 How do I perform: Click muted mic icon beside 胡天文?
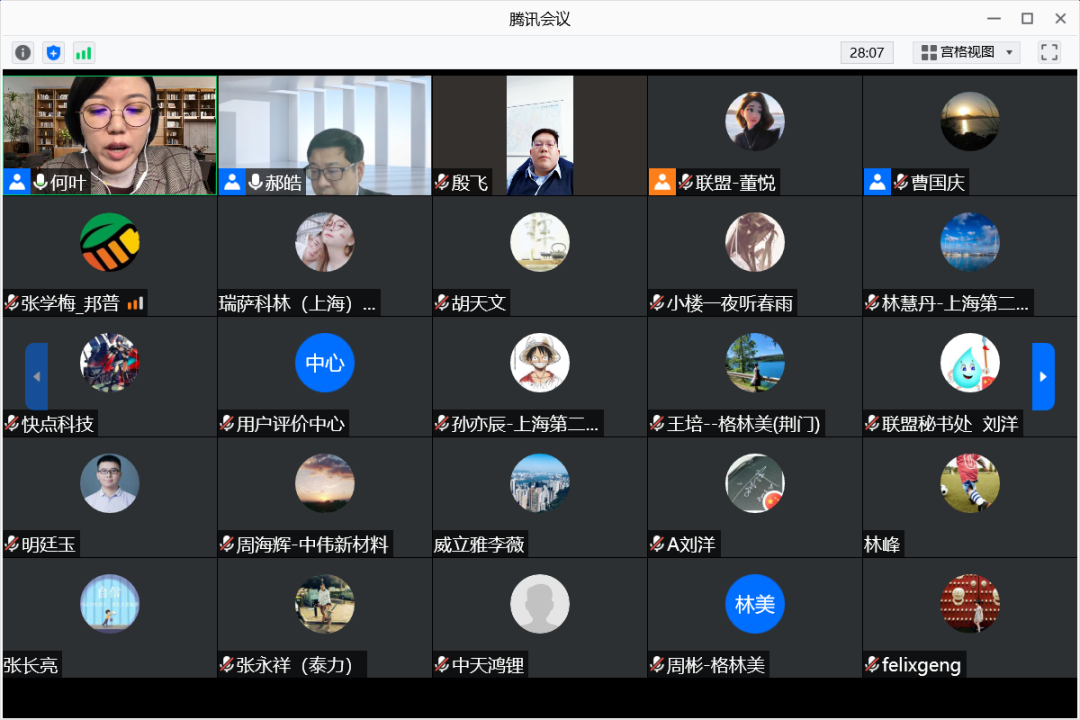coord(442,303)
